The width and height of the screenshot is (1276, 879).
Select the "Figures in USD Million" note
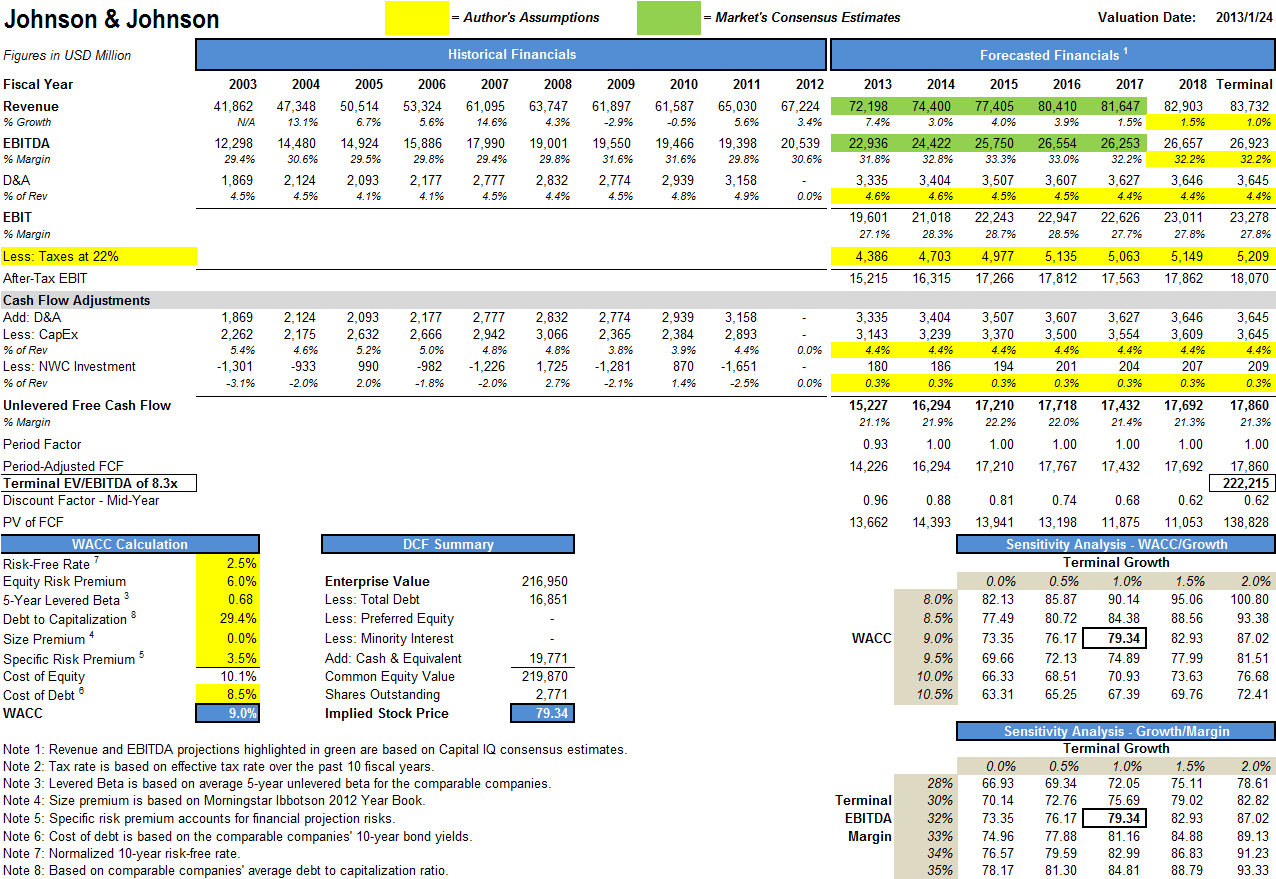(x=67, y=55)
